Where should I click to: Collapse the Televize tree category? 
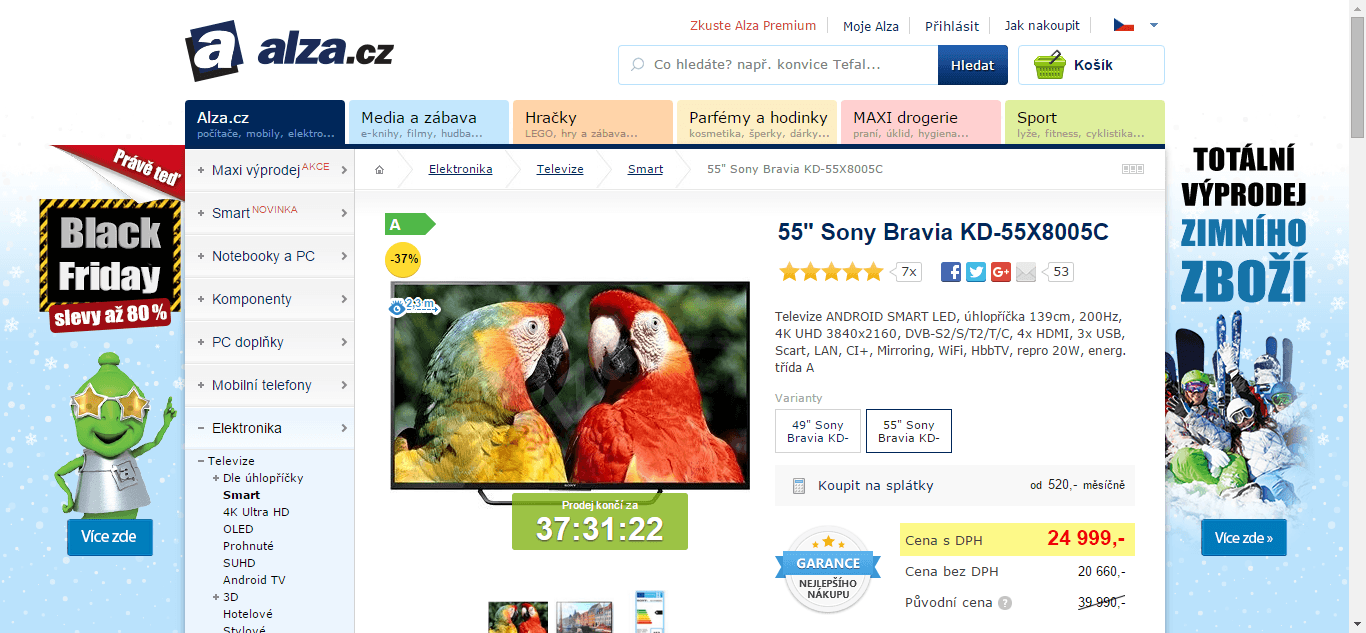tap(201, 461)
